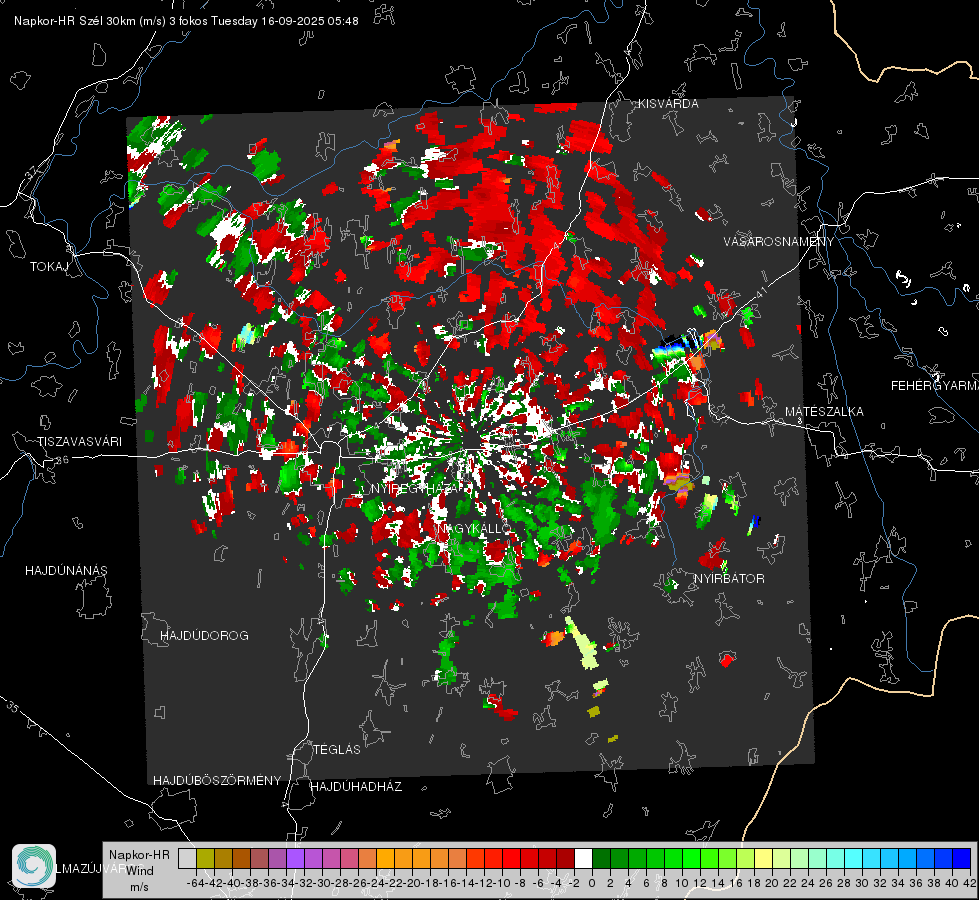
Task: Click the m/s unit label in the legend
Action: [139, 887]
